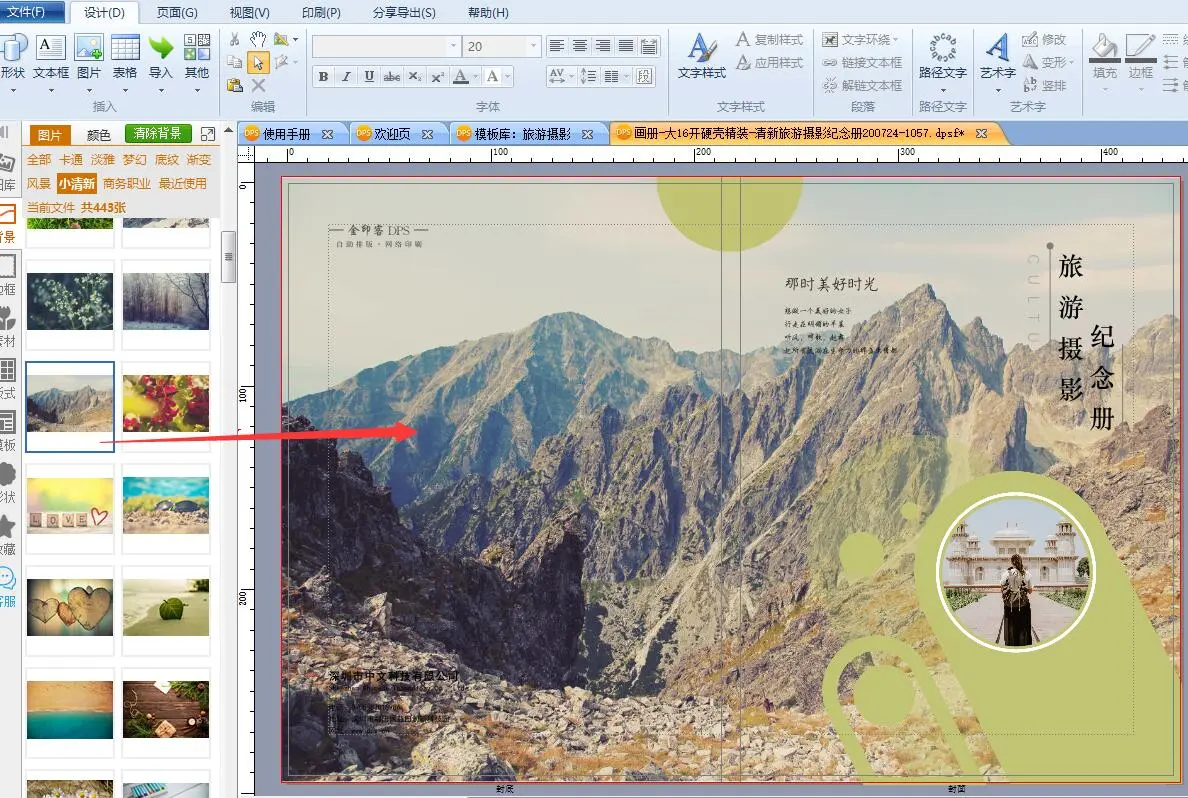Click the 边框 border pencil icon
Viewport: 1188px width, 798px height.
[1140, 47]
